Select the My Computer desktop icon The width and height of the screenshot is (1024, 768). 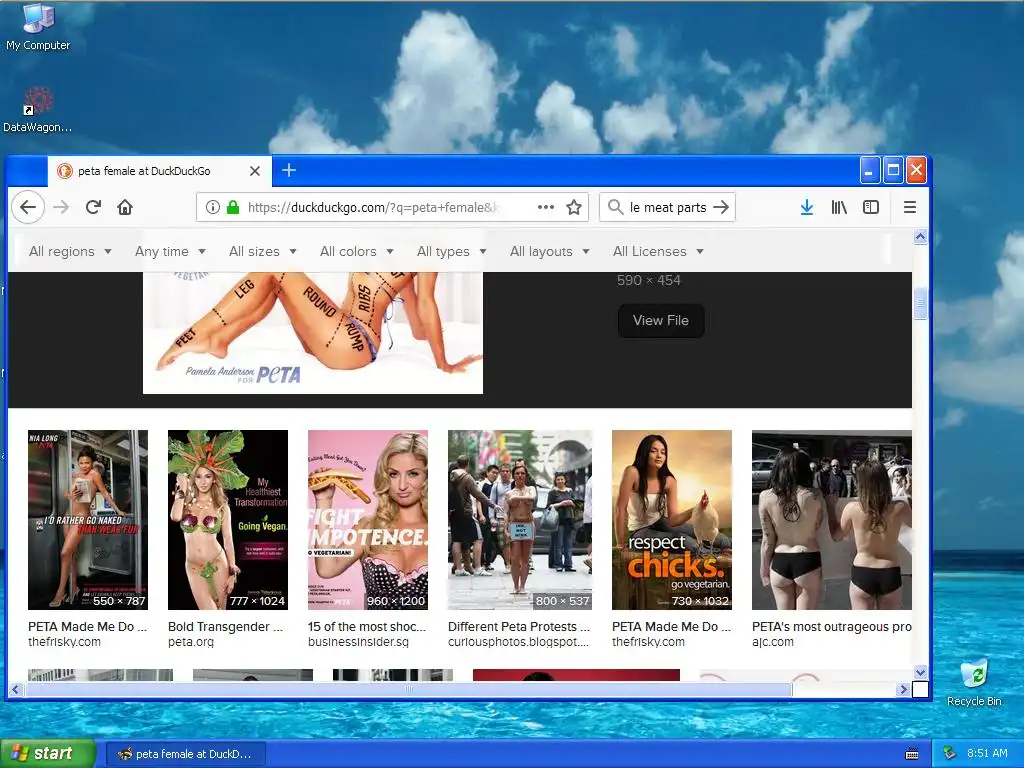(x=38, y=26)
